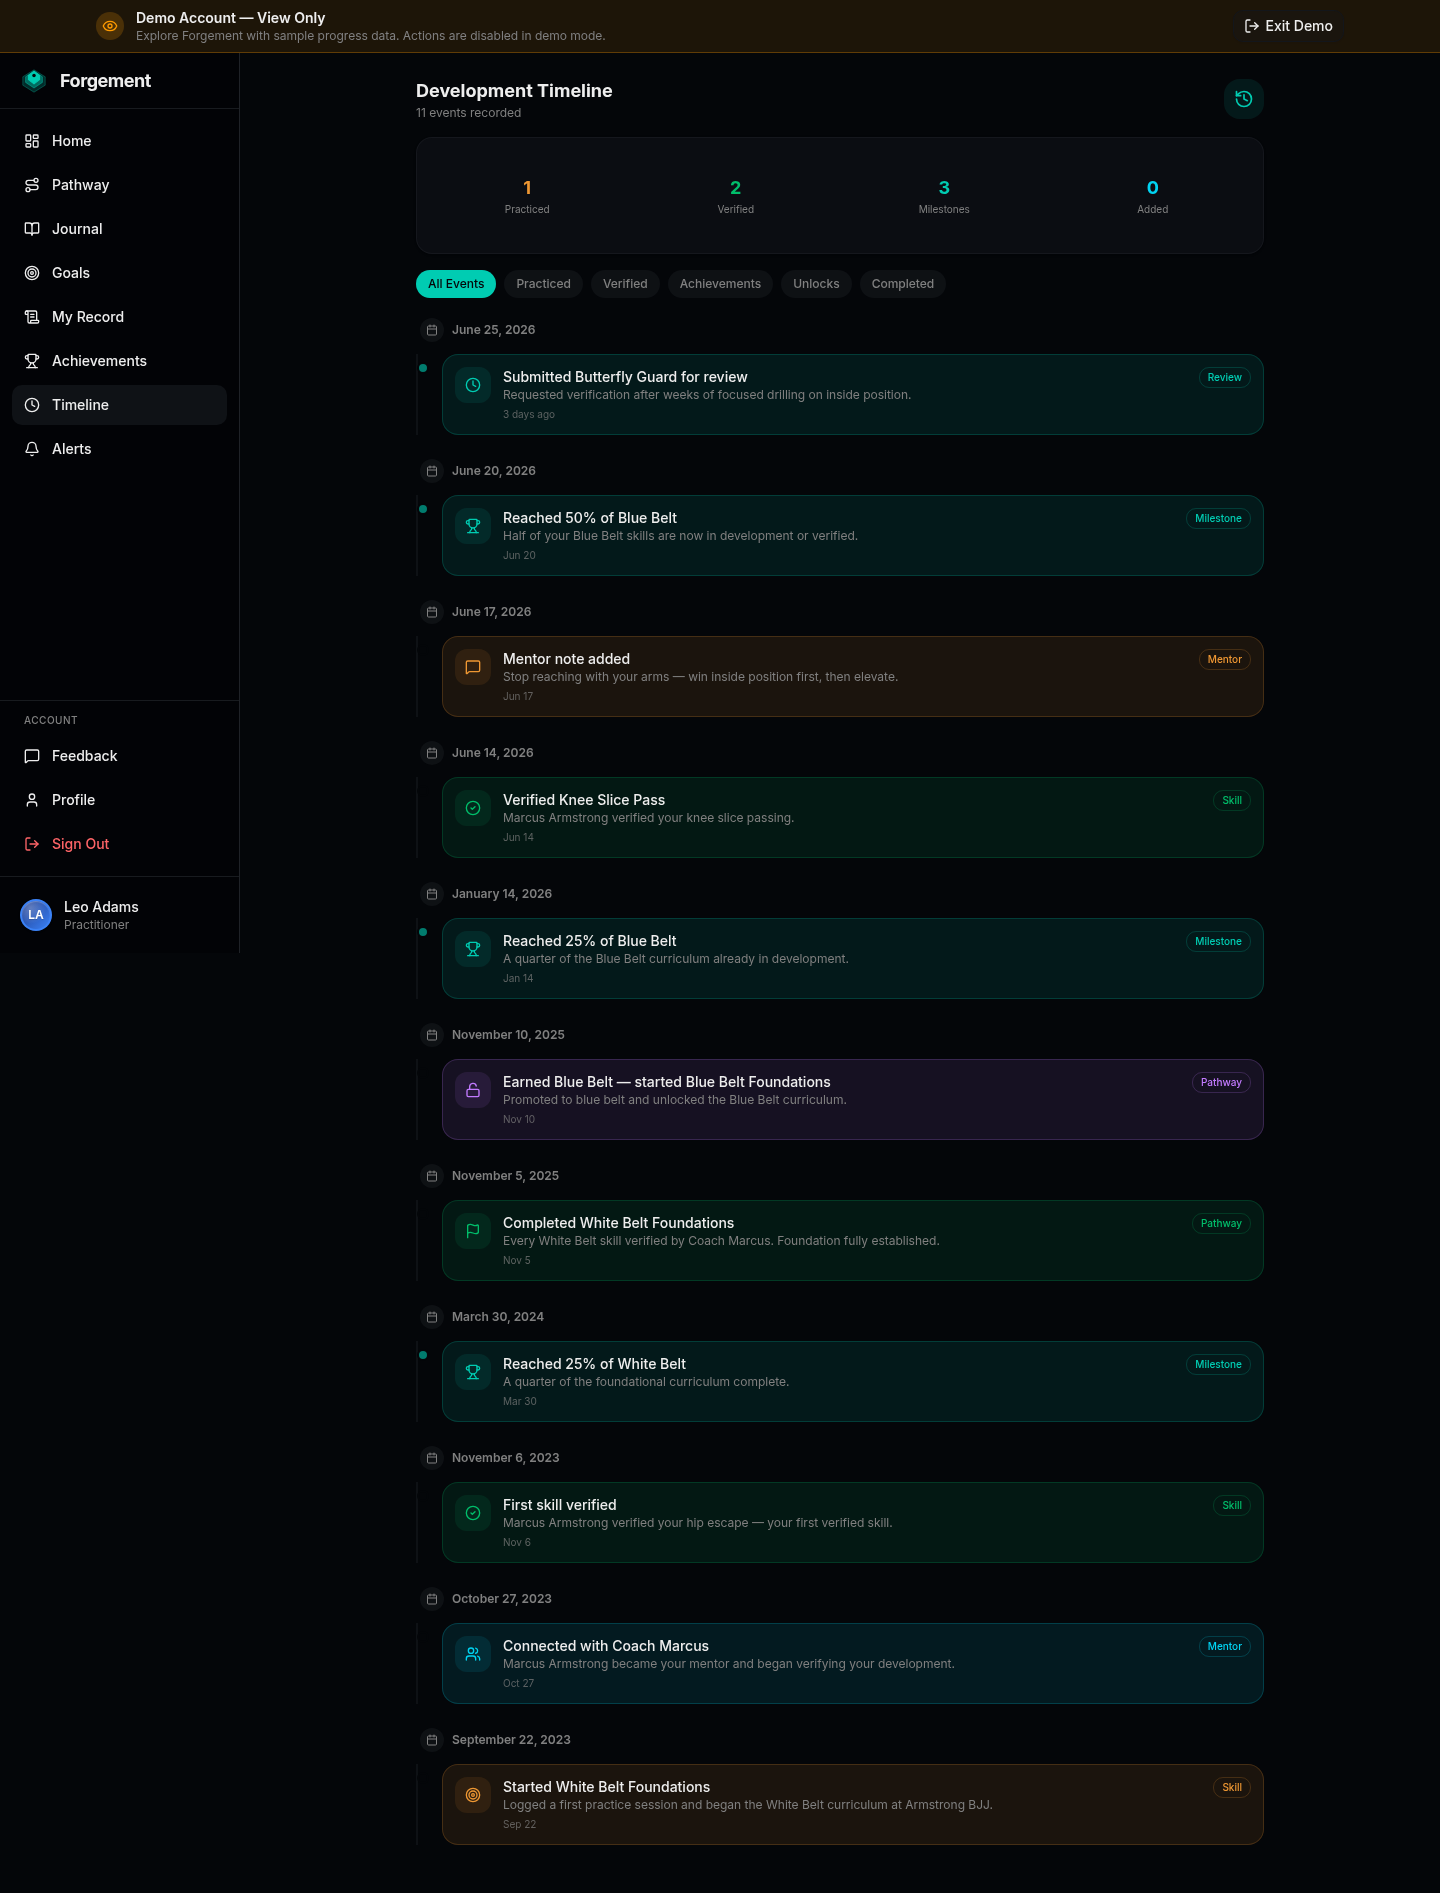Switch to the Unlocks filter
The height and width of the screenshot is (1893, 1440).
pos(816,284)
